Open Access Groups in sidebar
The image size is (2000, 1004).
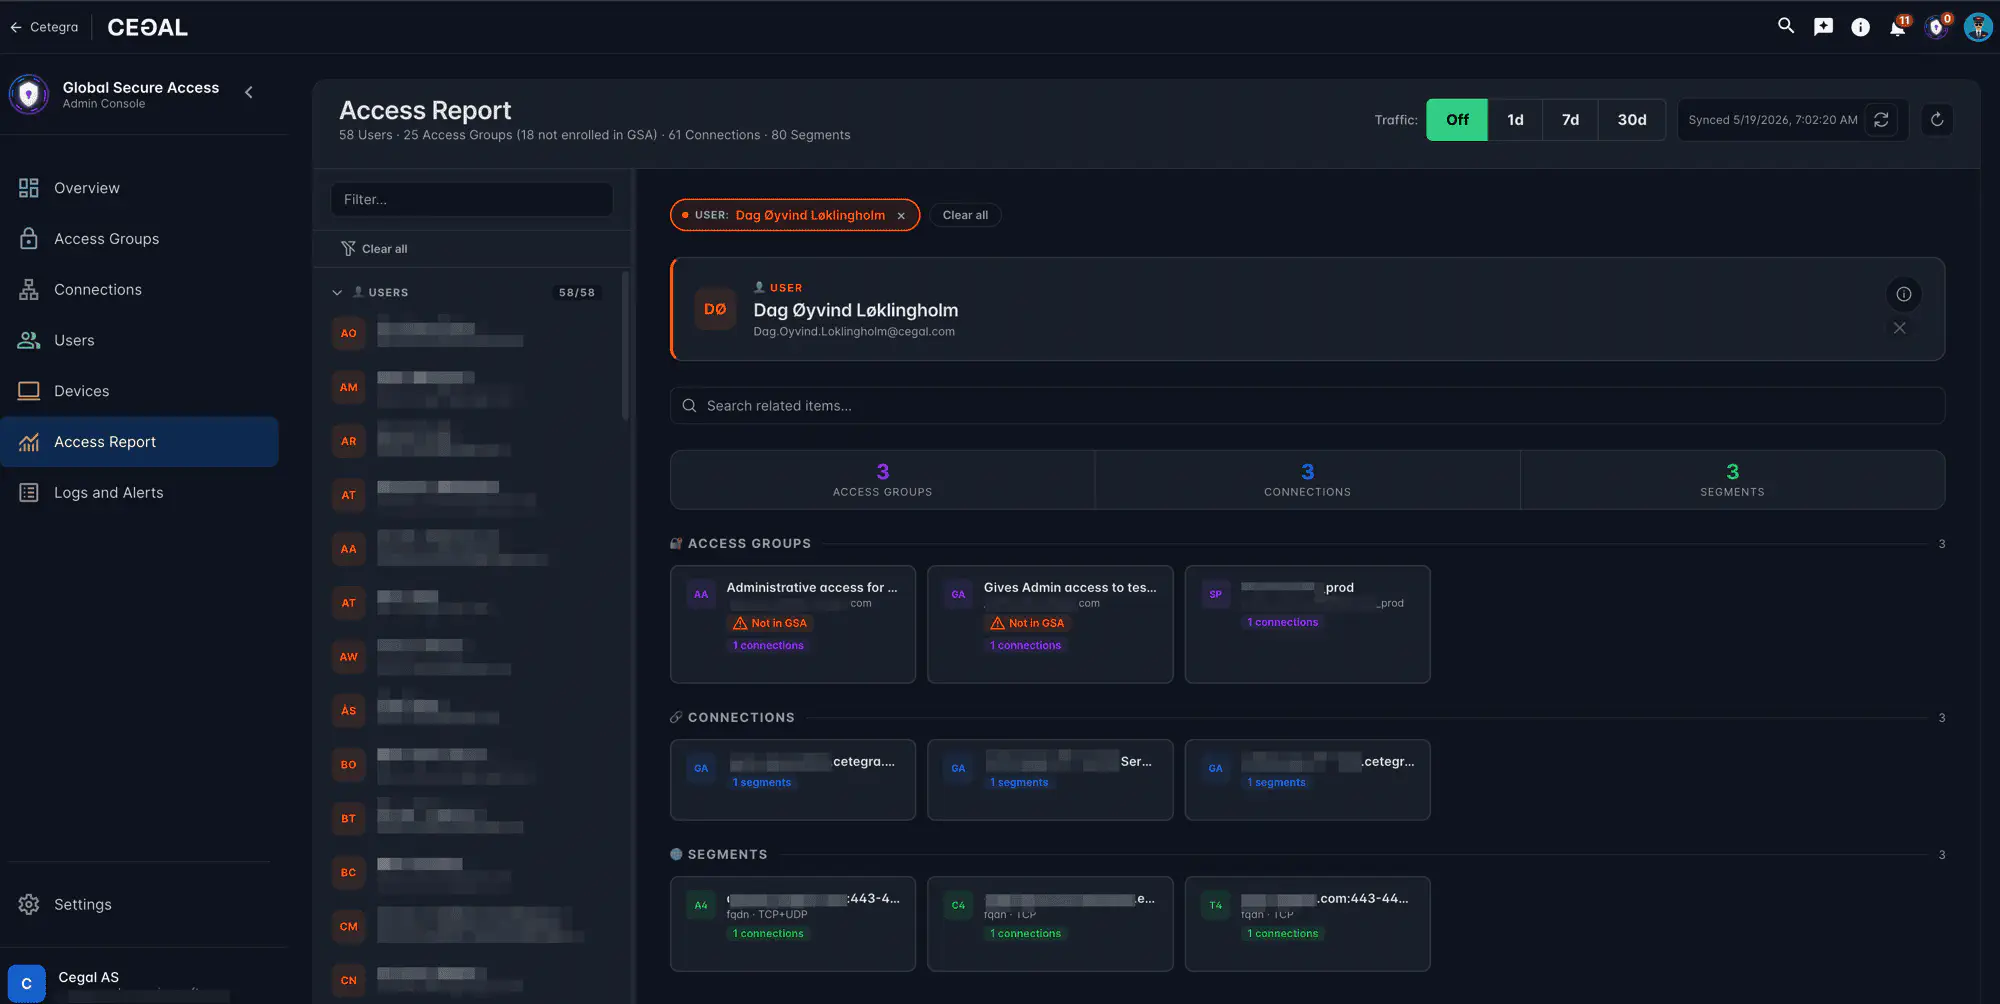tap(140, 239)
